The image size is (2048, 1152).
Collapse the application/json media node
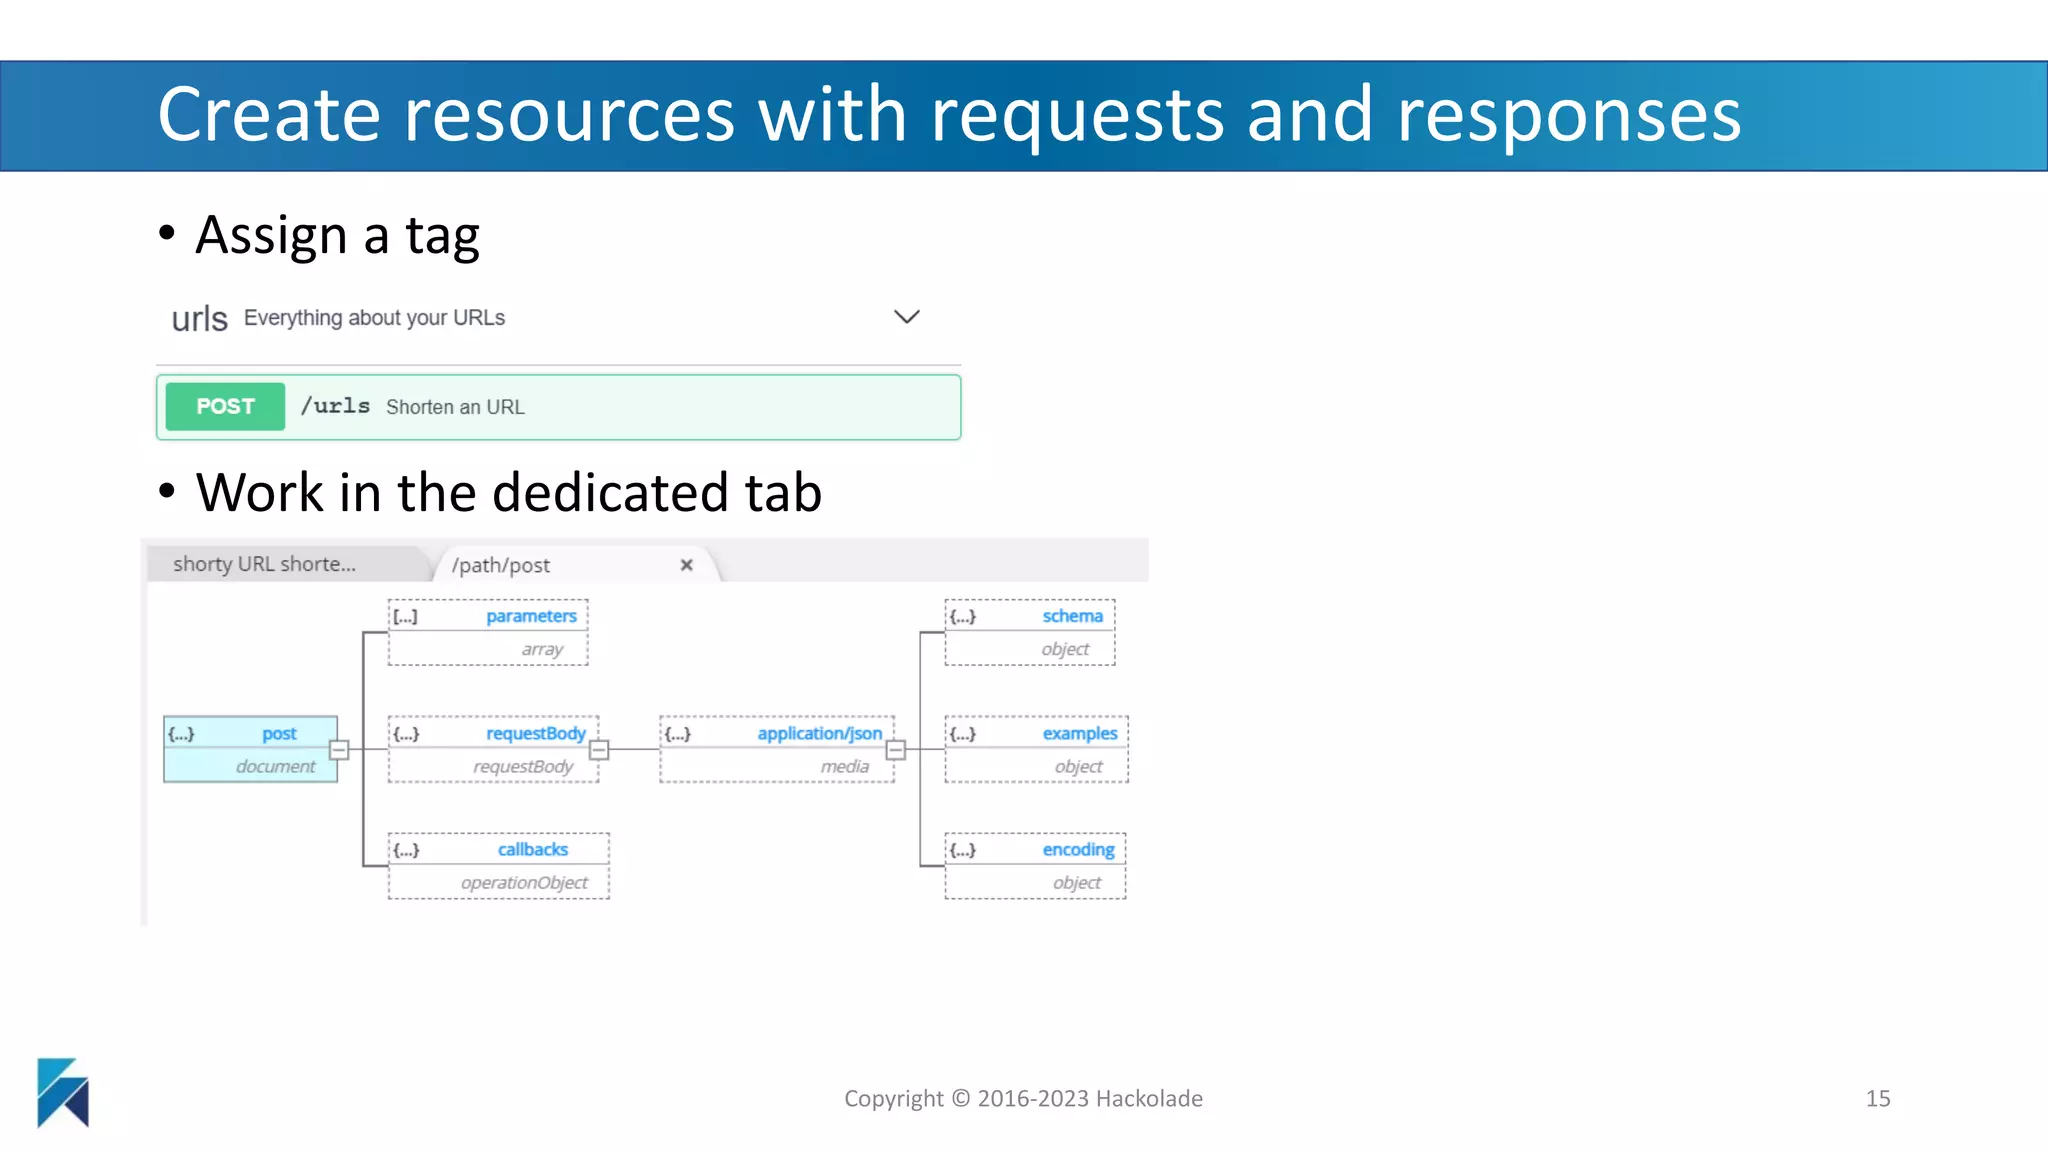click(896, 750)
